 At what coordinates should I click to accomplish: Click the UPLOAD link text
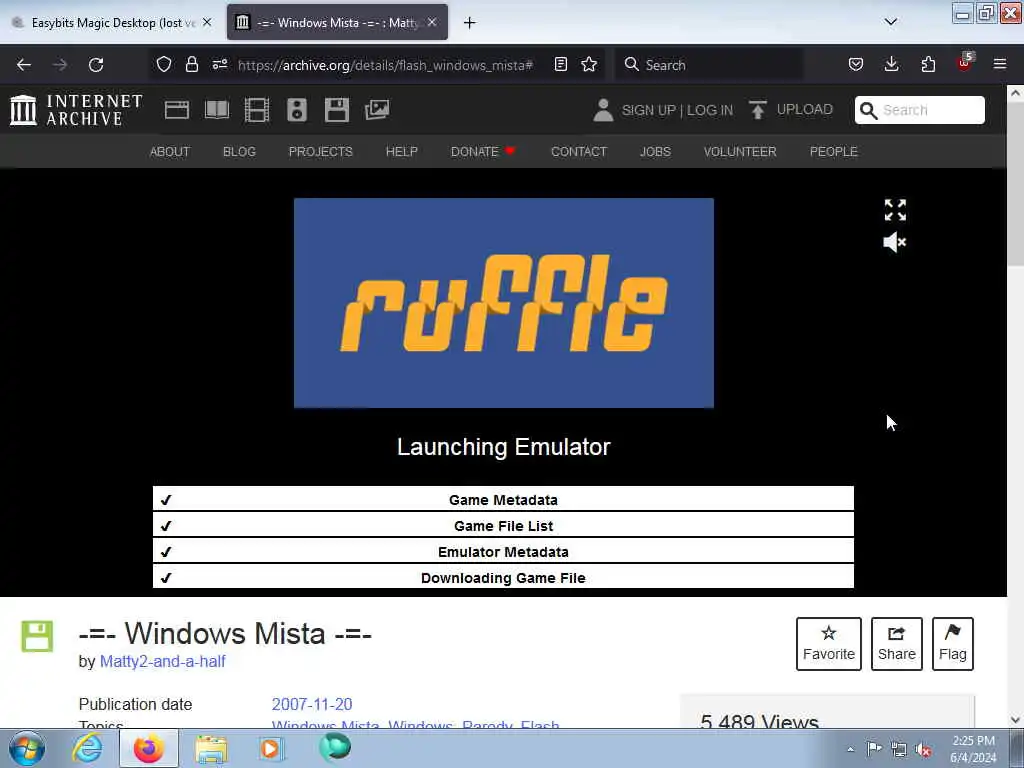pos(805,109)
